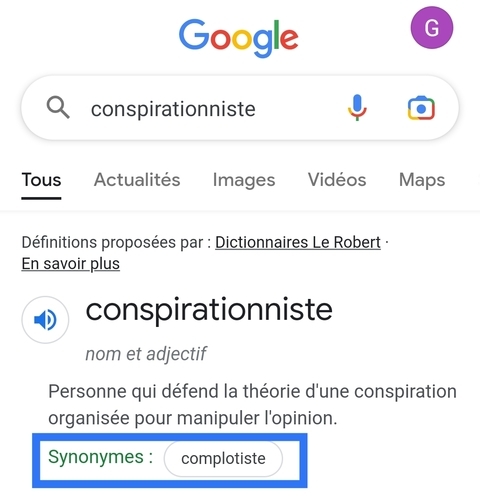
Task: Click the En savoir plus link
Action: click(x=71, y=264)
